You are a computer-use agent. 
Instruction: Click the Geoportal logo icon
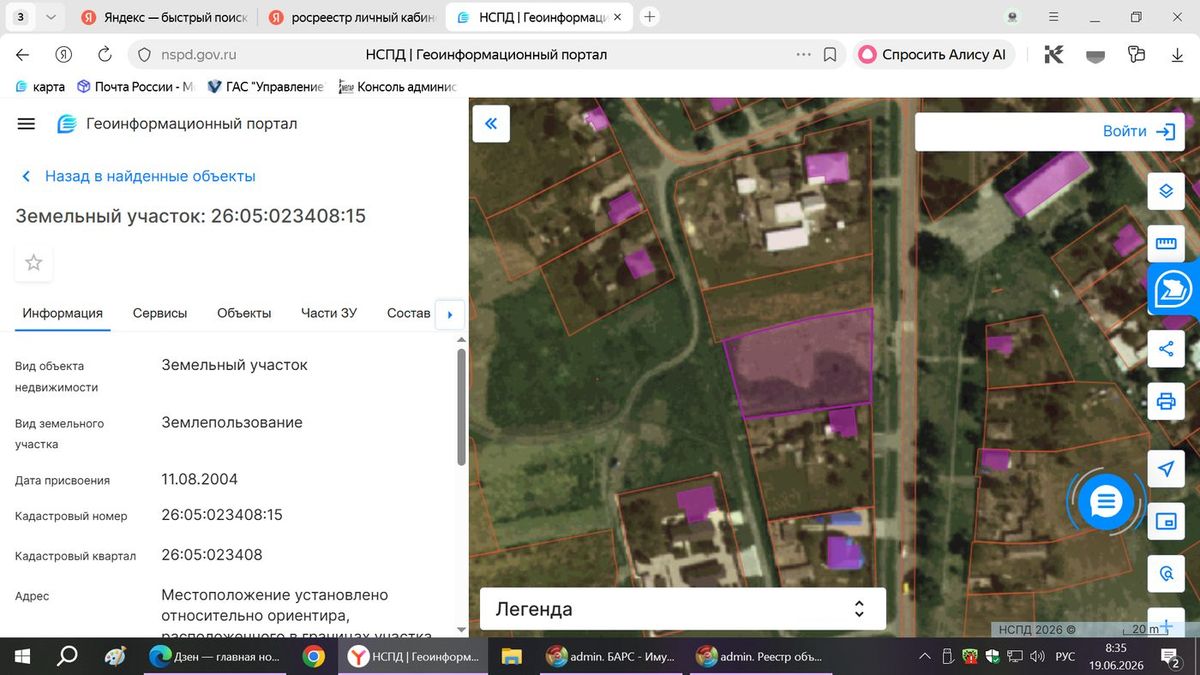coord(66,124)
